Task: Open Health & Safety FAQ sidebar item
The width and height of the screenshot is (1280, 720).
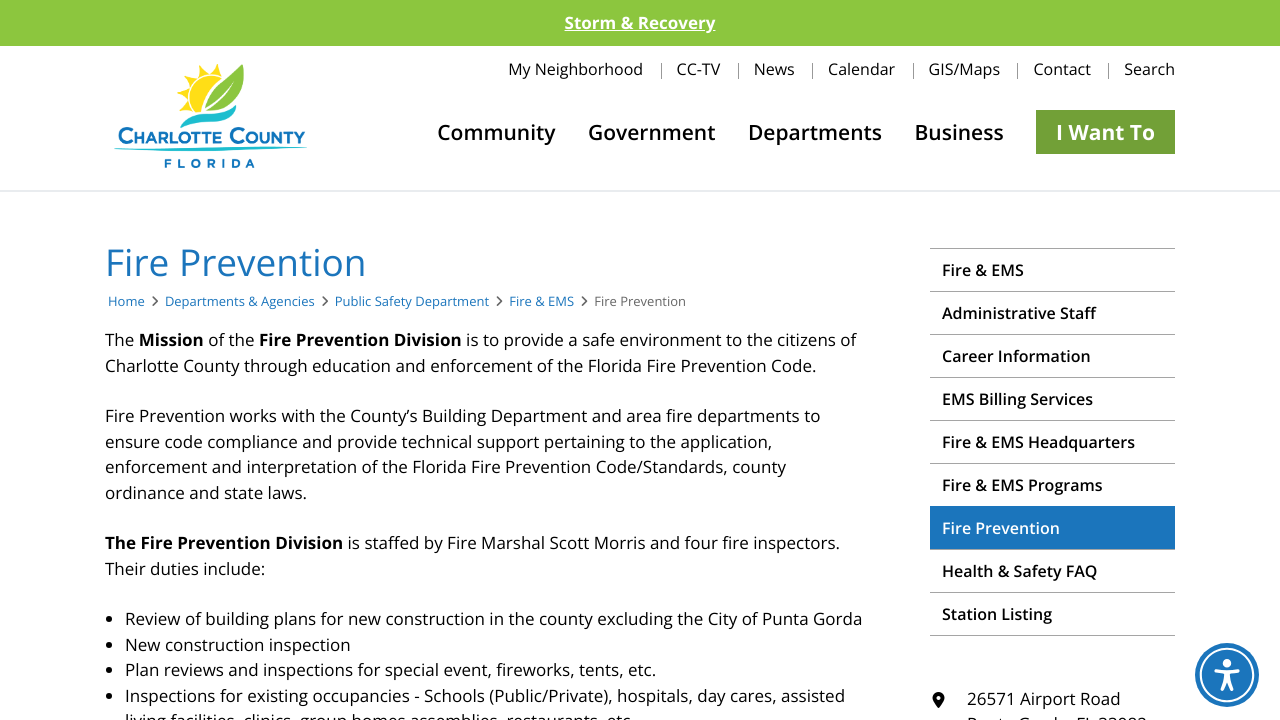Action: point(1052,571)
